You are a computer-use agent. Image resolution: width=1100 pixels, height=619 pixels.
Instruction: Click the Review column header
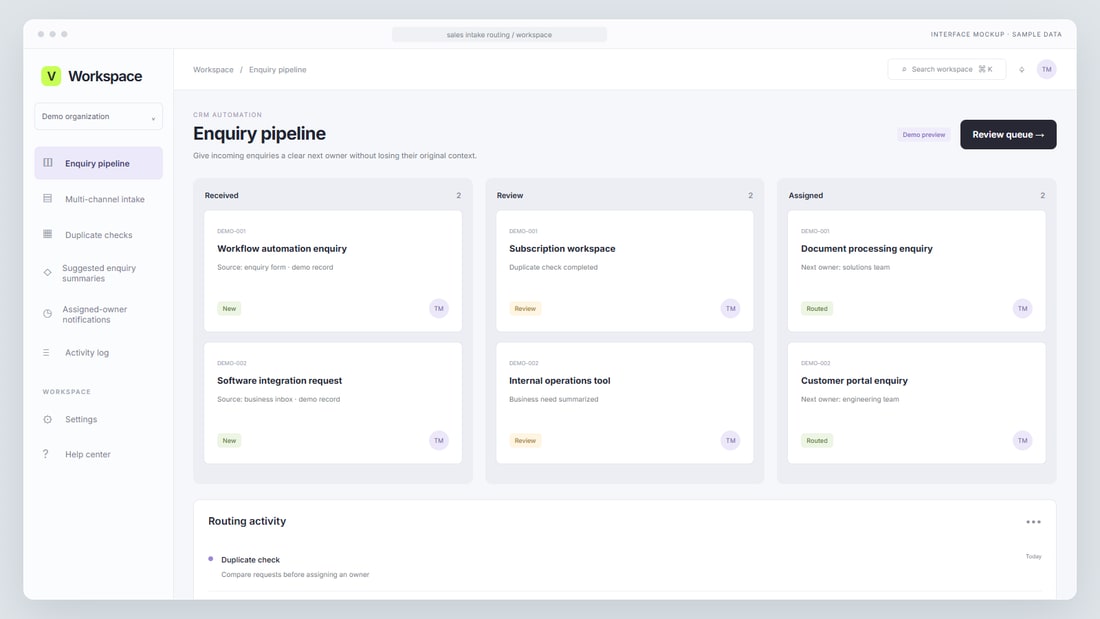pos(510,196)
